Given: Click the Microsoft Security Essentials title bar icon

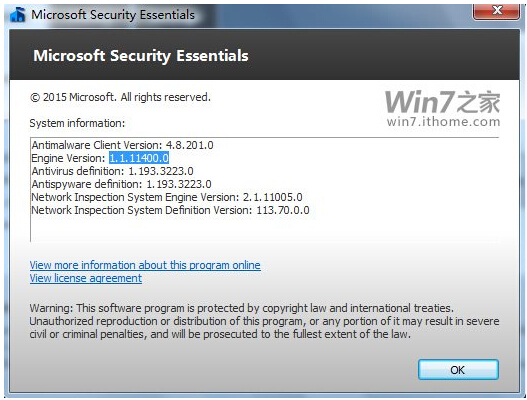Looking at the screenshot, I should point(18,15).
